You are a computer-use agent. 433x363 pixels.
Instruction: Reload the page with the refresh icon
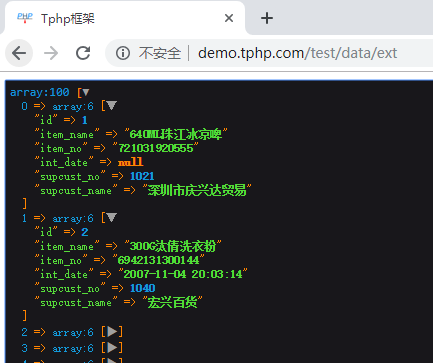click(83, 53)
